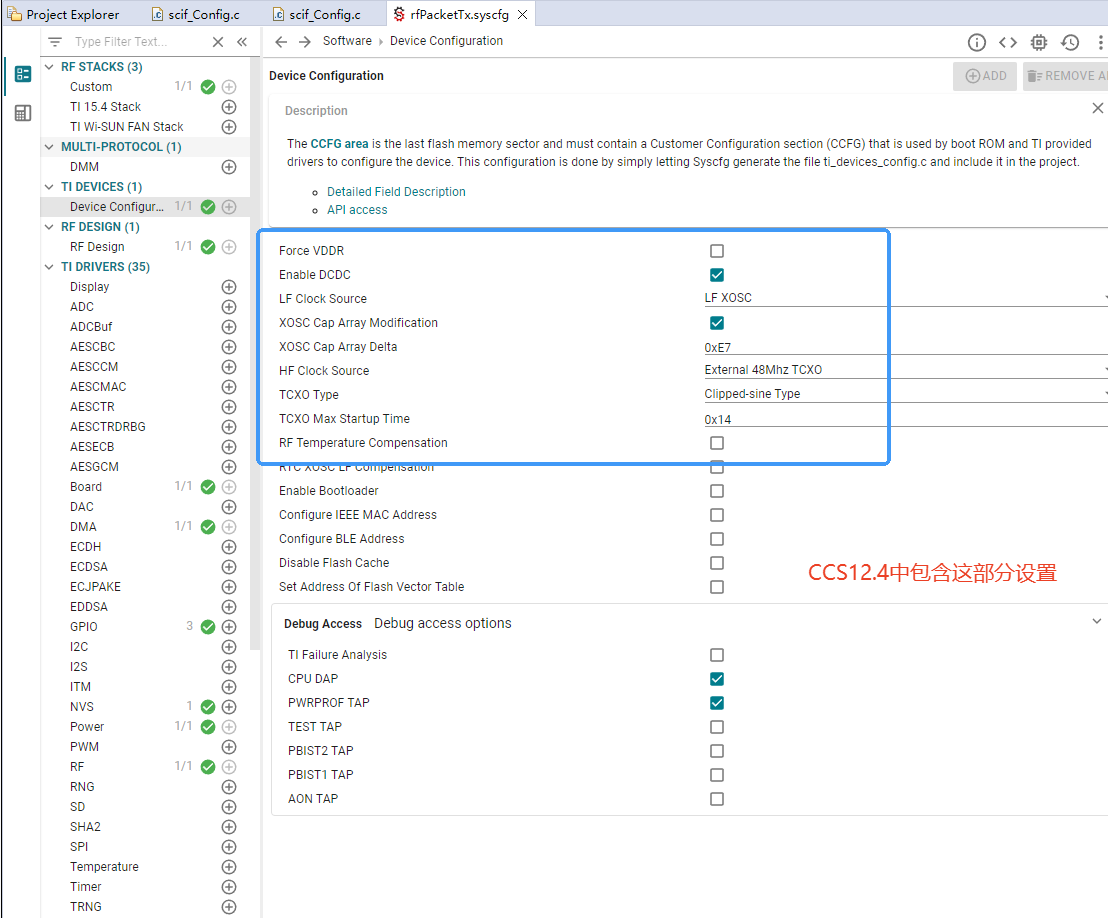This screenshot has width=1108, height=918.
Task: Close the rfPacketTx.syscfg tab
Action: [x=522, y=14]
